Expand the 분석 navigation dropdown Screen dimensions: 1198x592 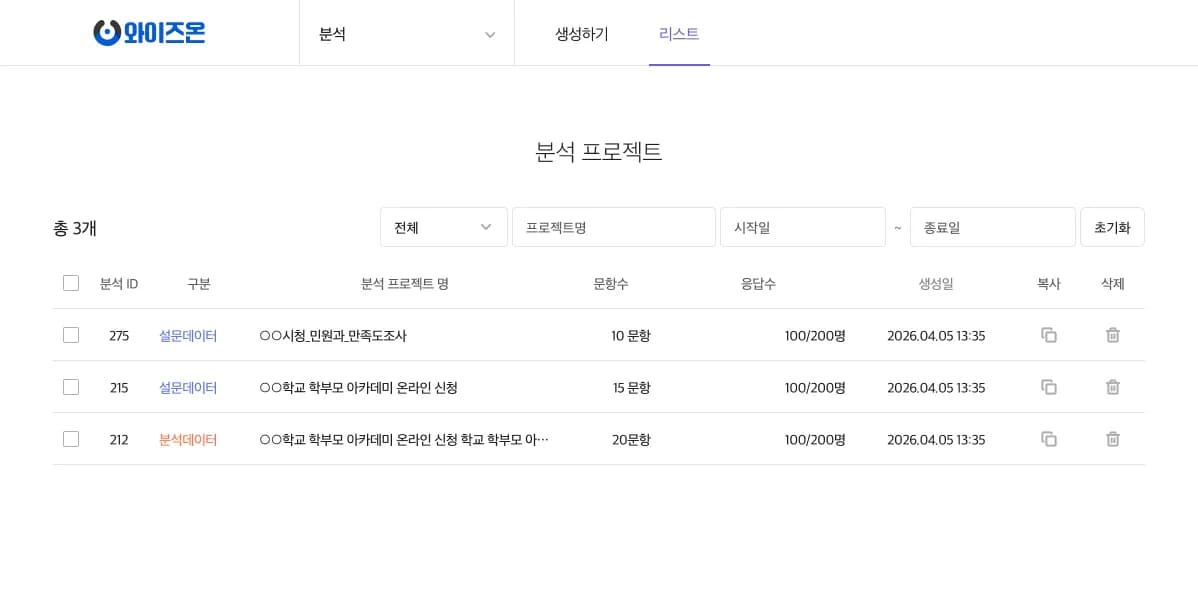407,34
